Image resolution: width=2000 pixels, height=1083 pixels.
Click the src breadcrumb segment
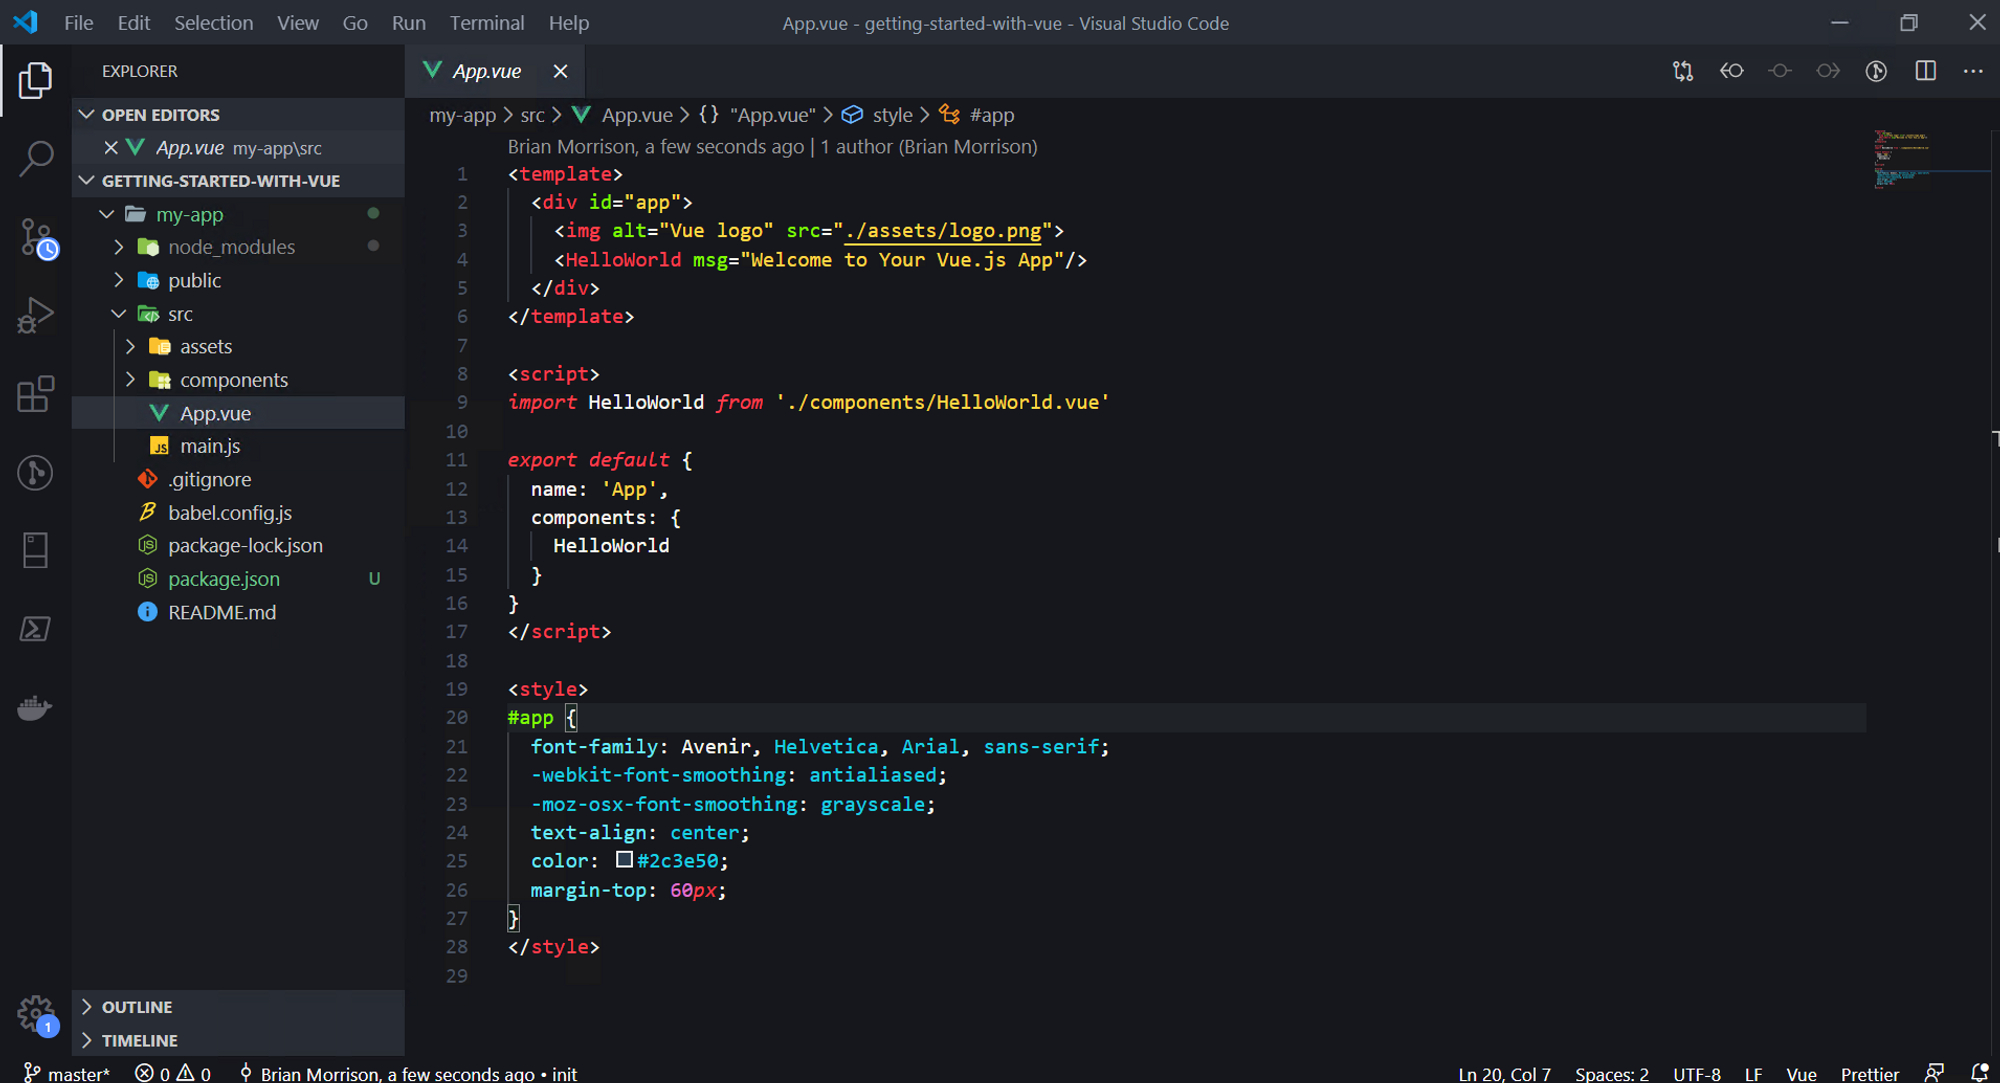[532, 115]
